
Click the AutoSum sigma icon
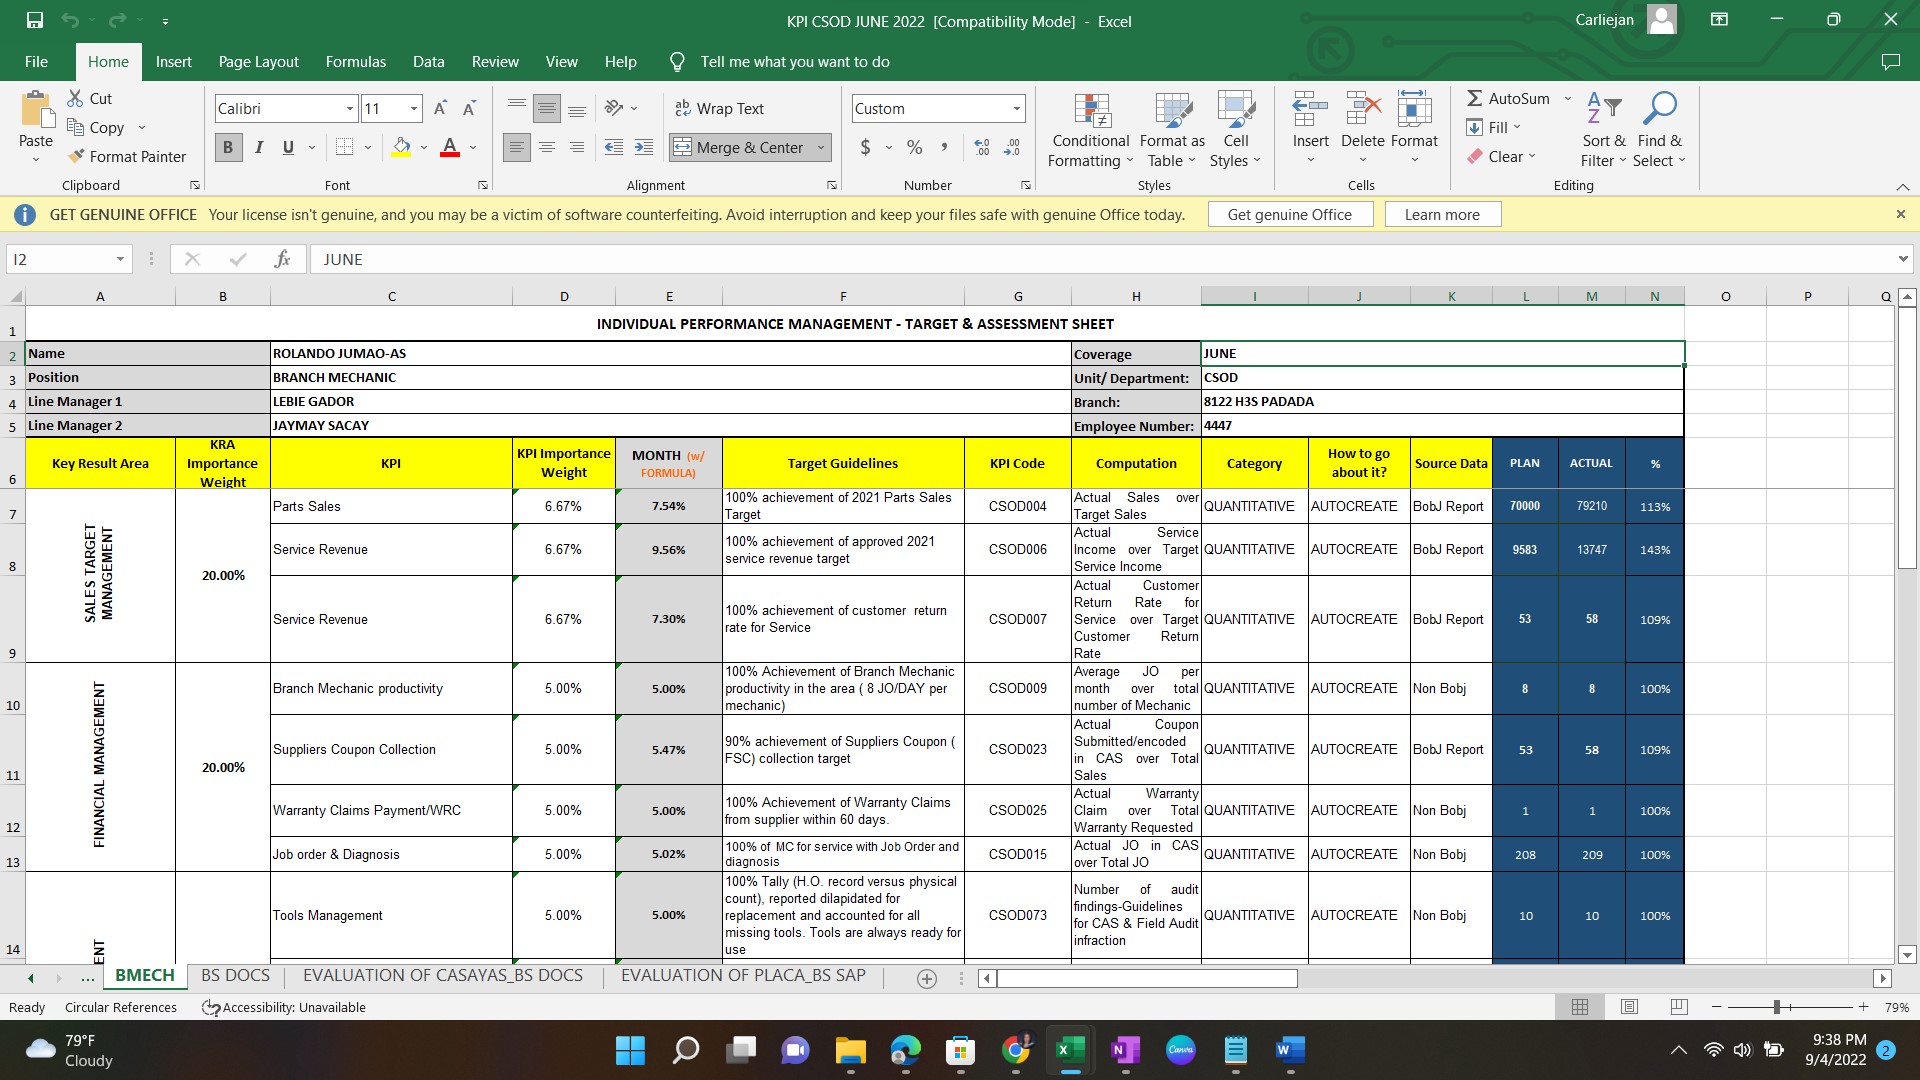click(1474, 98)
